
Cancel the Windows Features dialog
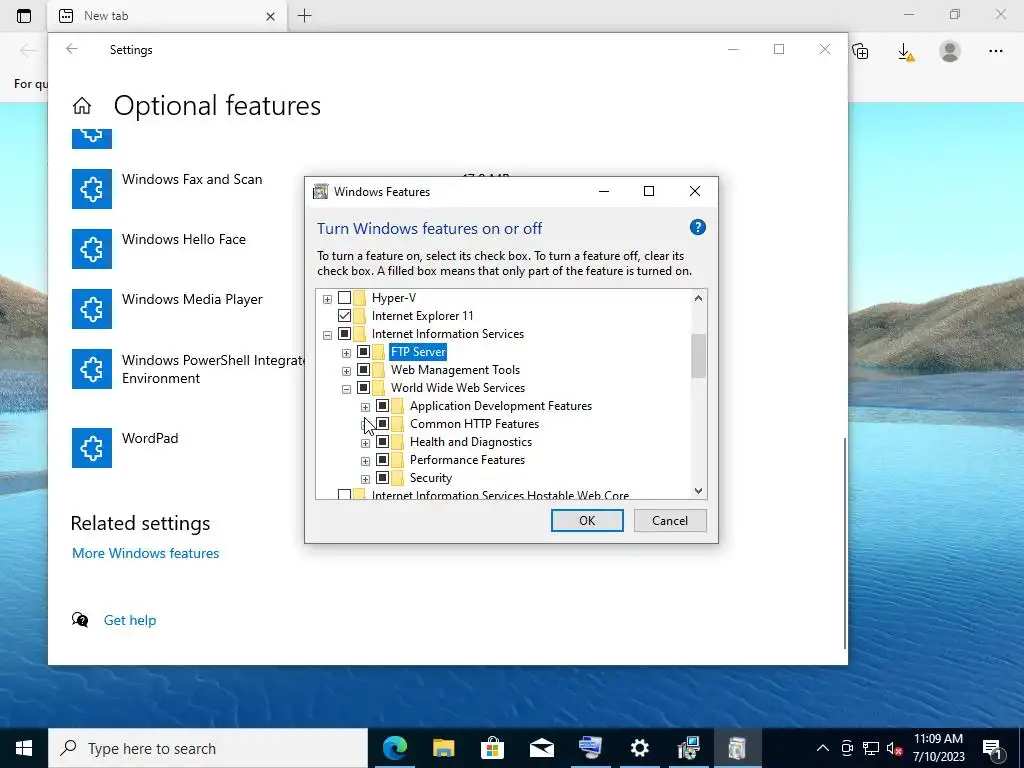click(670, 520)
